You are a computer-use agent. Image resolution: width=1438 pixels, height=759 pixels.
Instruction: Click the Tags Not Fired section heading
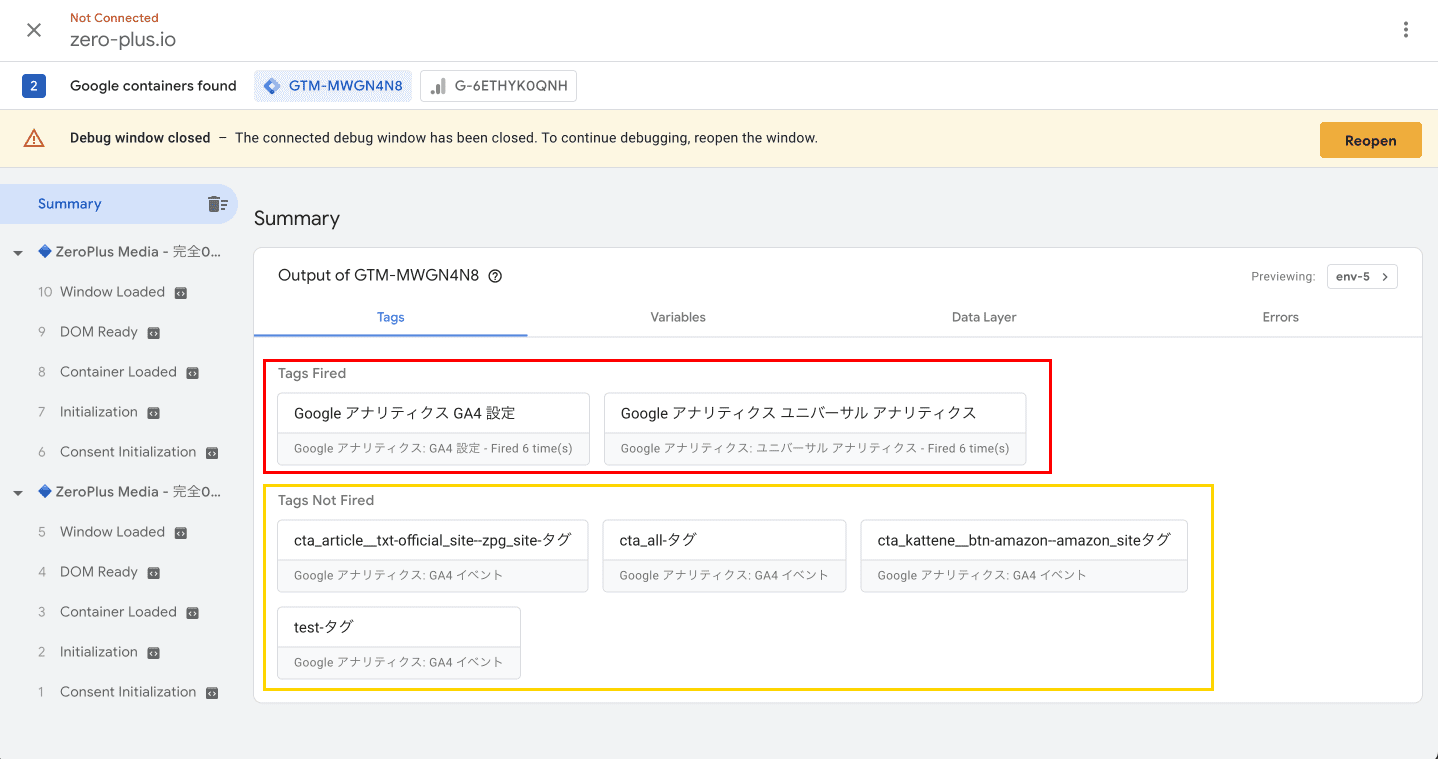(326, 500)
